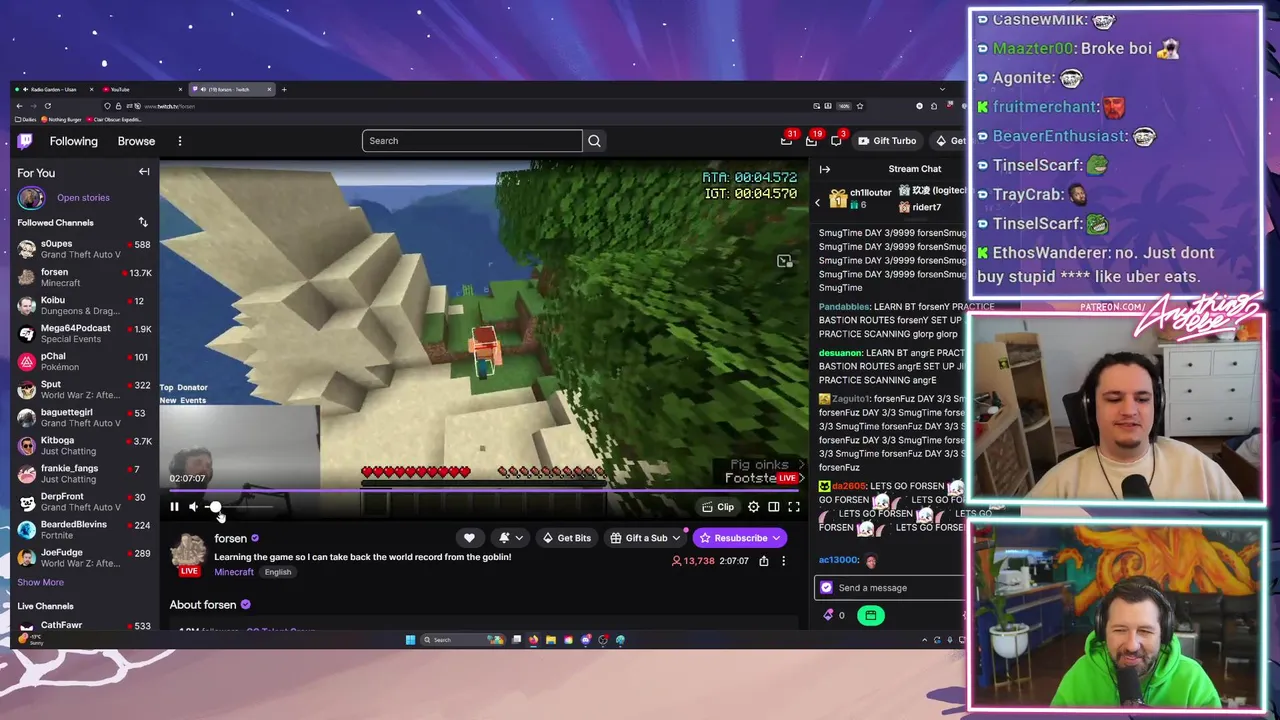Open the Twitch home logo
The height and width of the screenshot is (720, 1280).
26,141
